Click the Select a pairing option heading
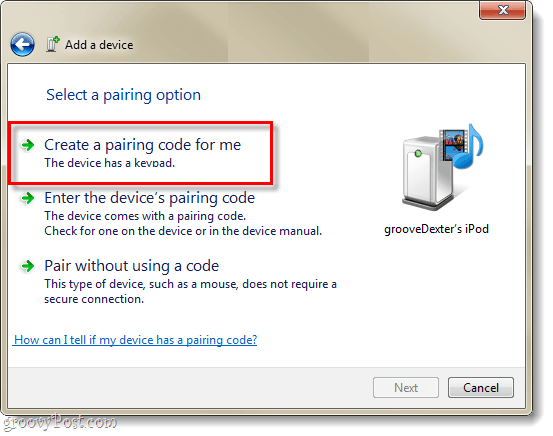553x436 pixels. [123, 95]
